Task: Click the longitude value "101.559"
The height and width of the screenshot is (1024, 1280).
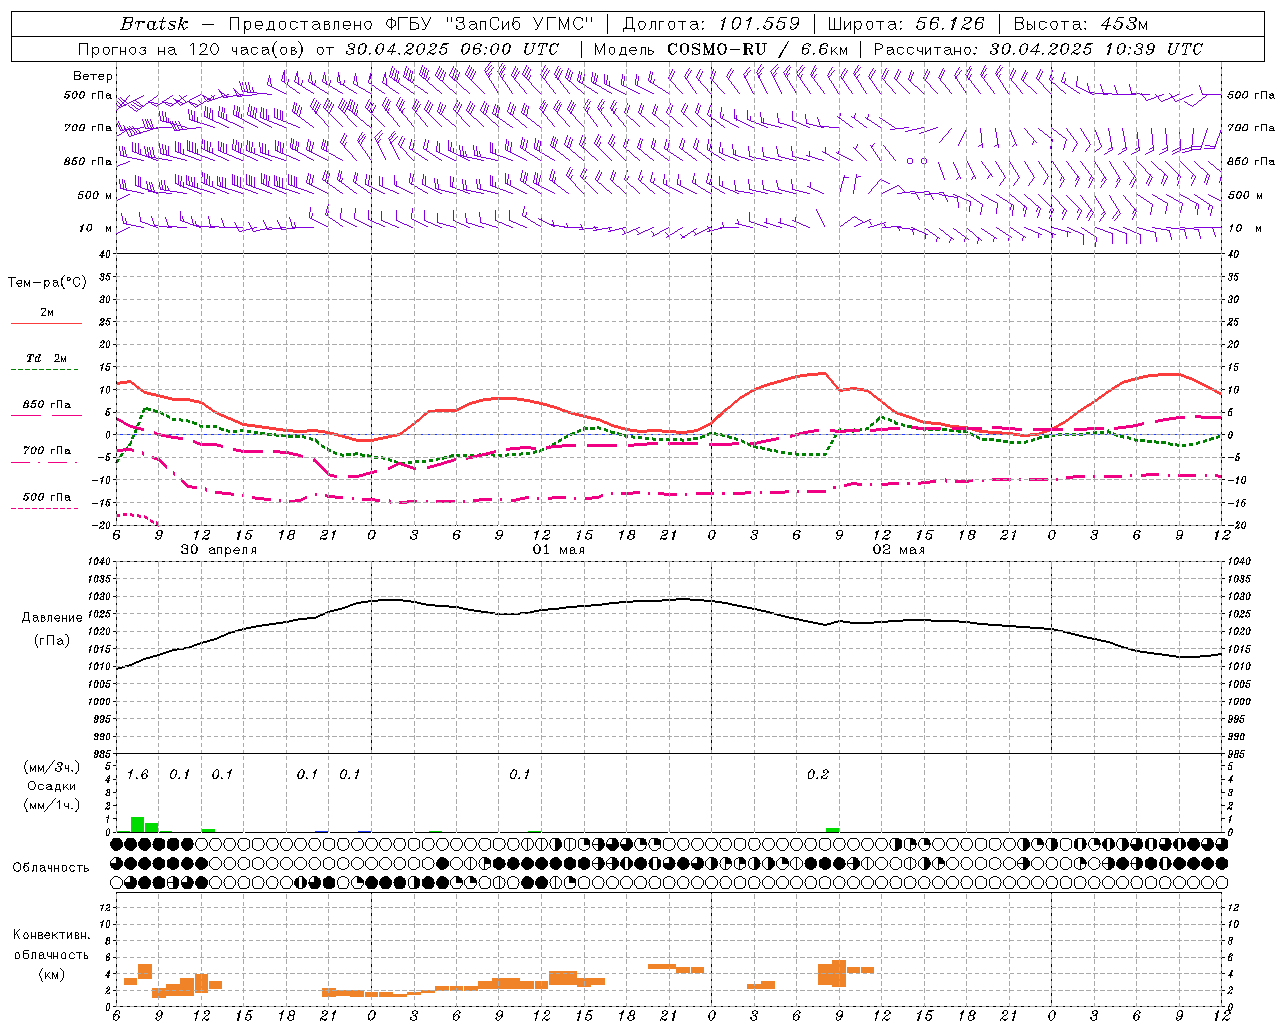Action: pyautogui.click(x=760, y=24)
